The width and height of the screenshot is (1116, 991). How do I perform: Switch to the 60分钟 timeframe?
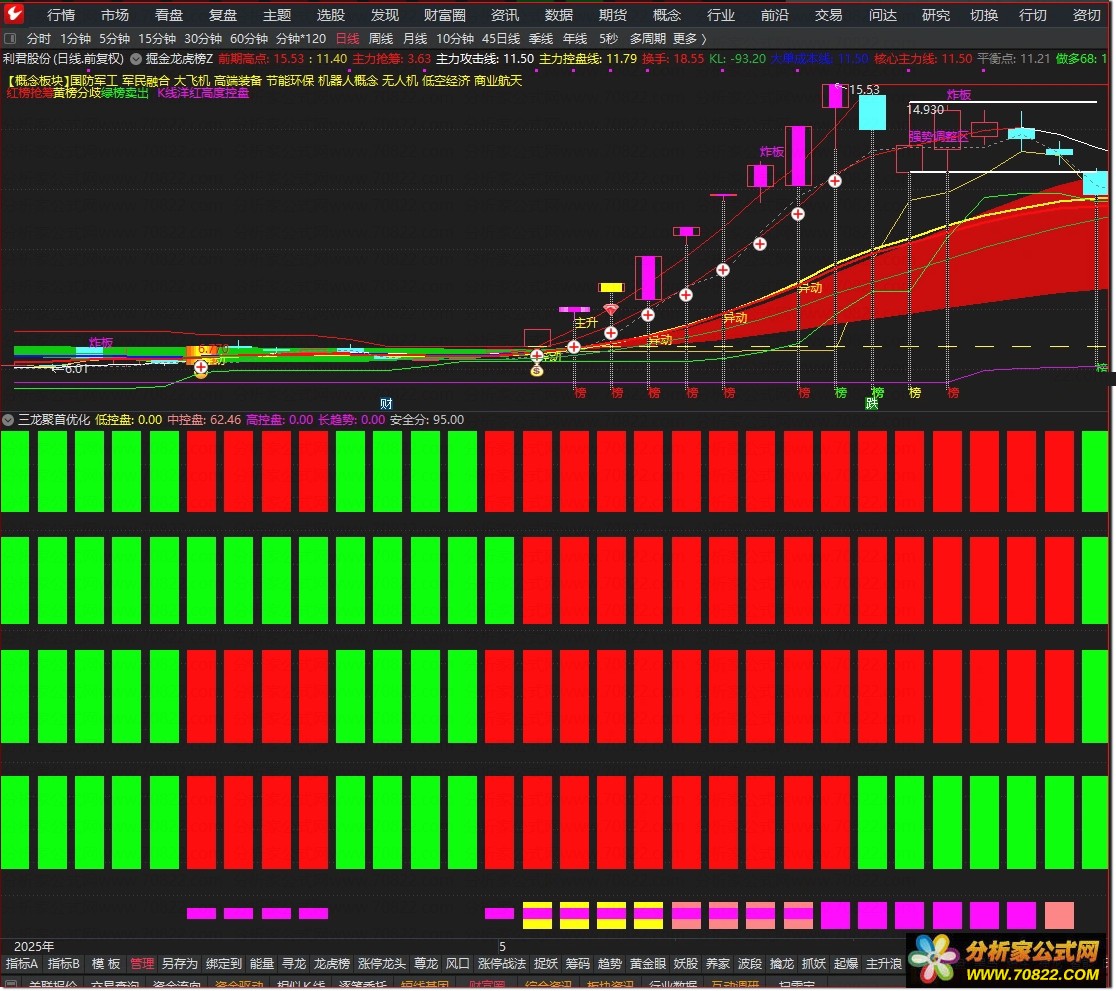[248, 38]
